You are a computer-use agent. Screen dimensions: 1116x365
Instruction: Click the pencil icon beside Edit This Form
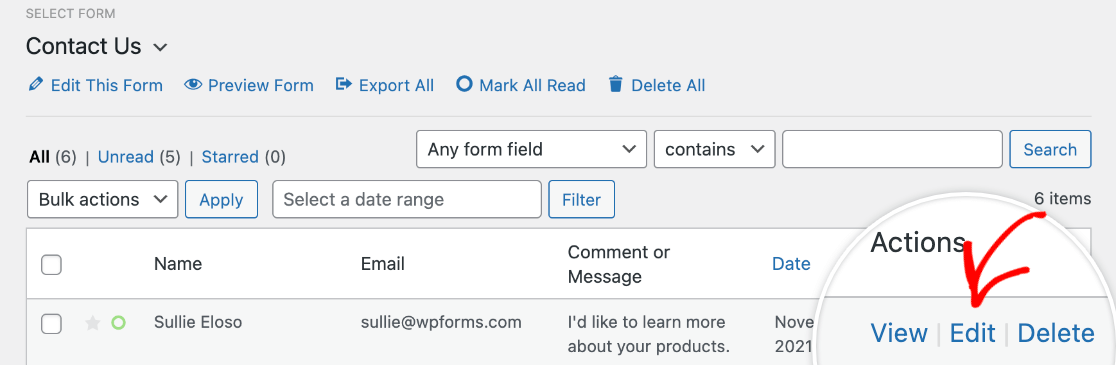pos(35,85)
